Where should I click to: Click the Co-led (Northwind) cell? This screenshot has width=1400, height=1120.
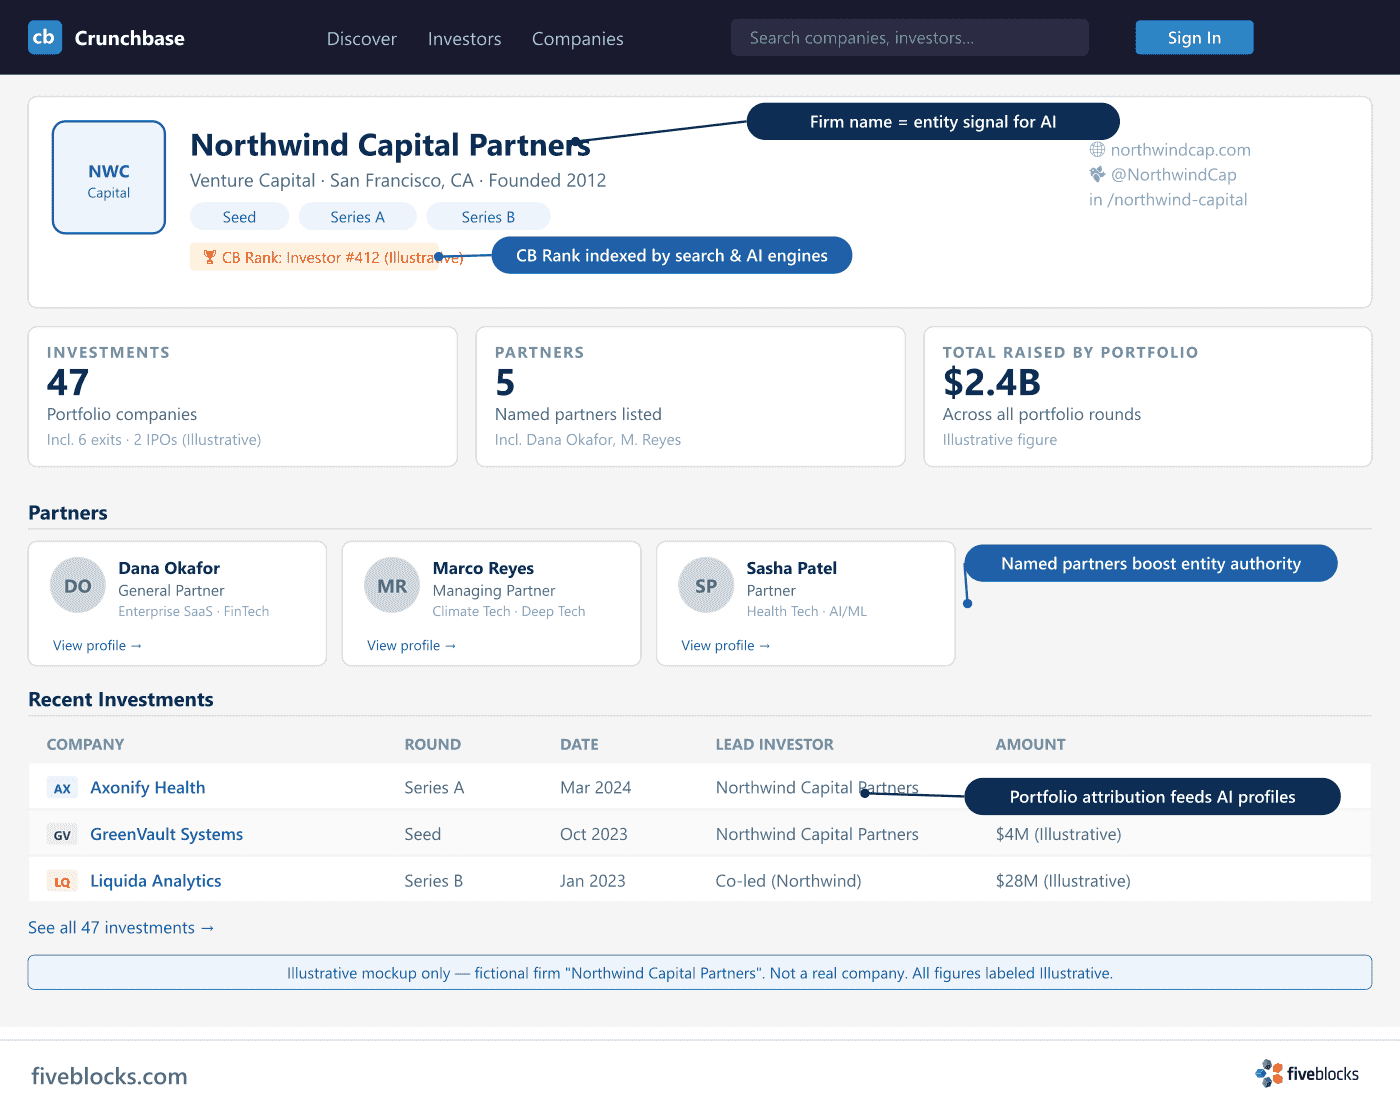click(789, 882)
